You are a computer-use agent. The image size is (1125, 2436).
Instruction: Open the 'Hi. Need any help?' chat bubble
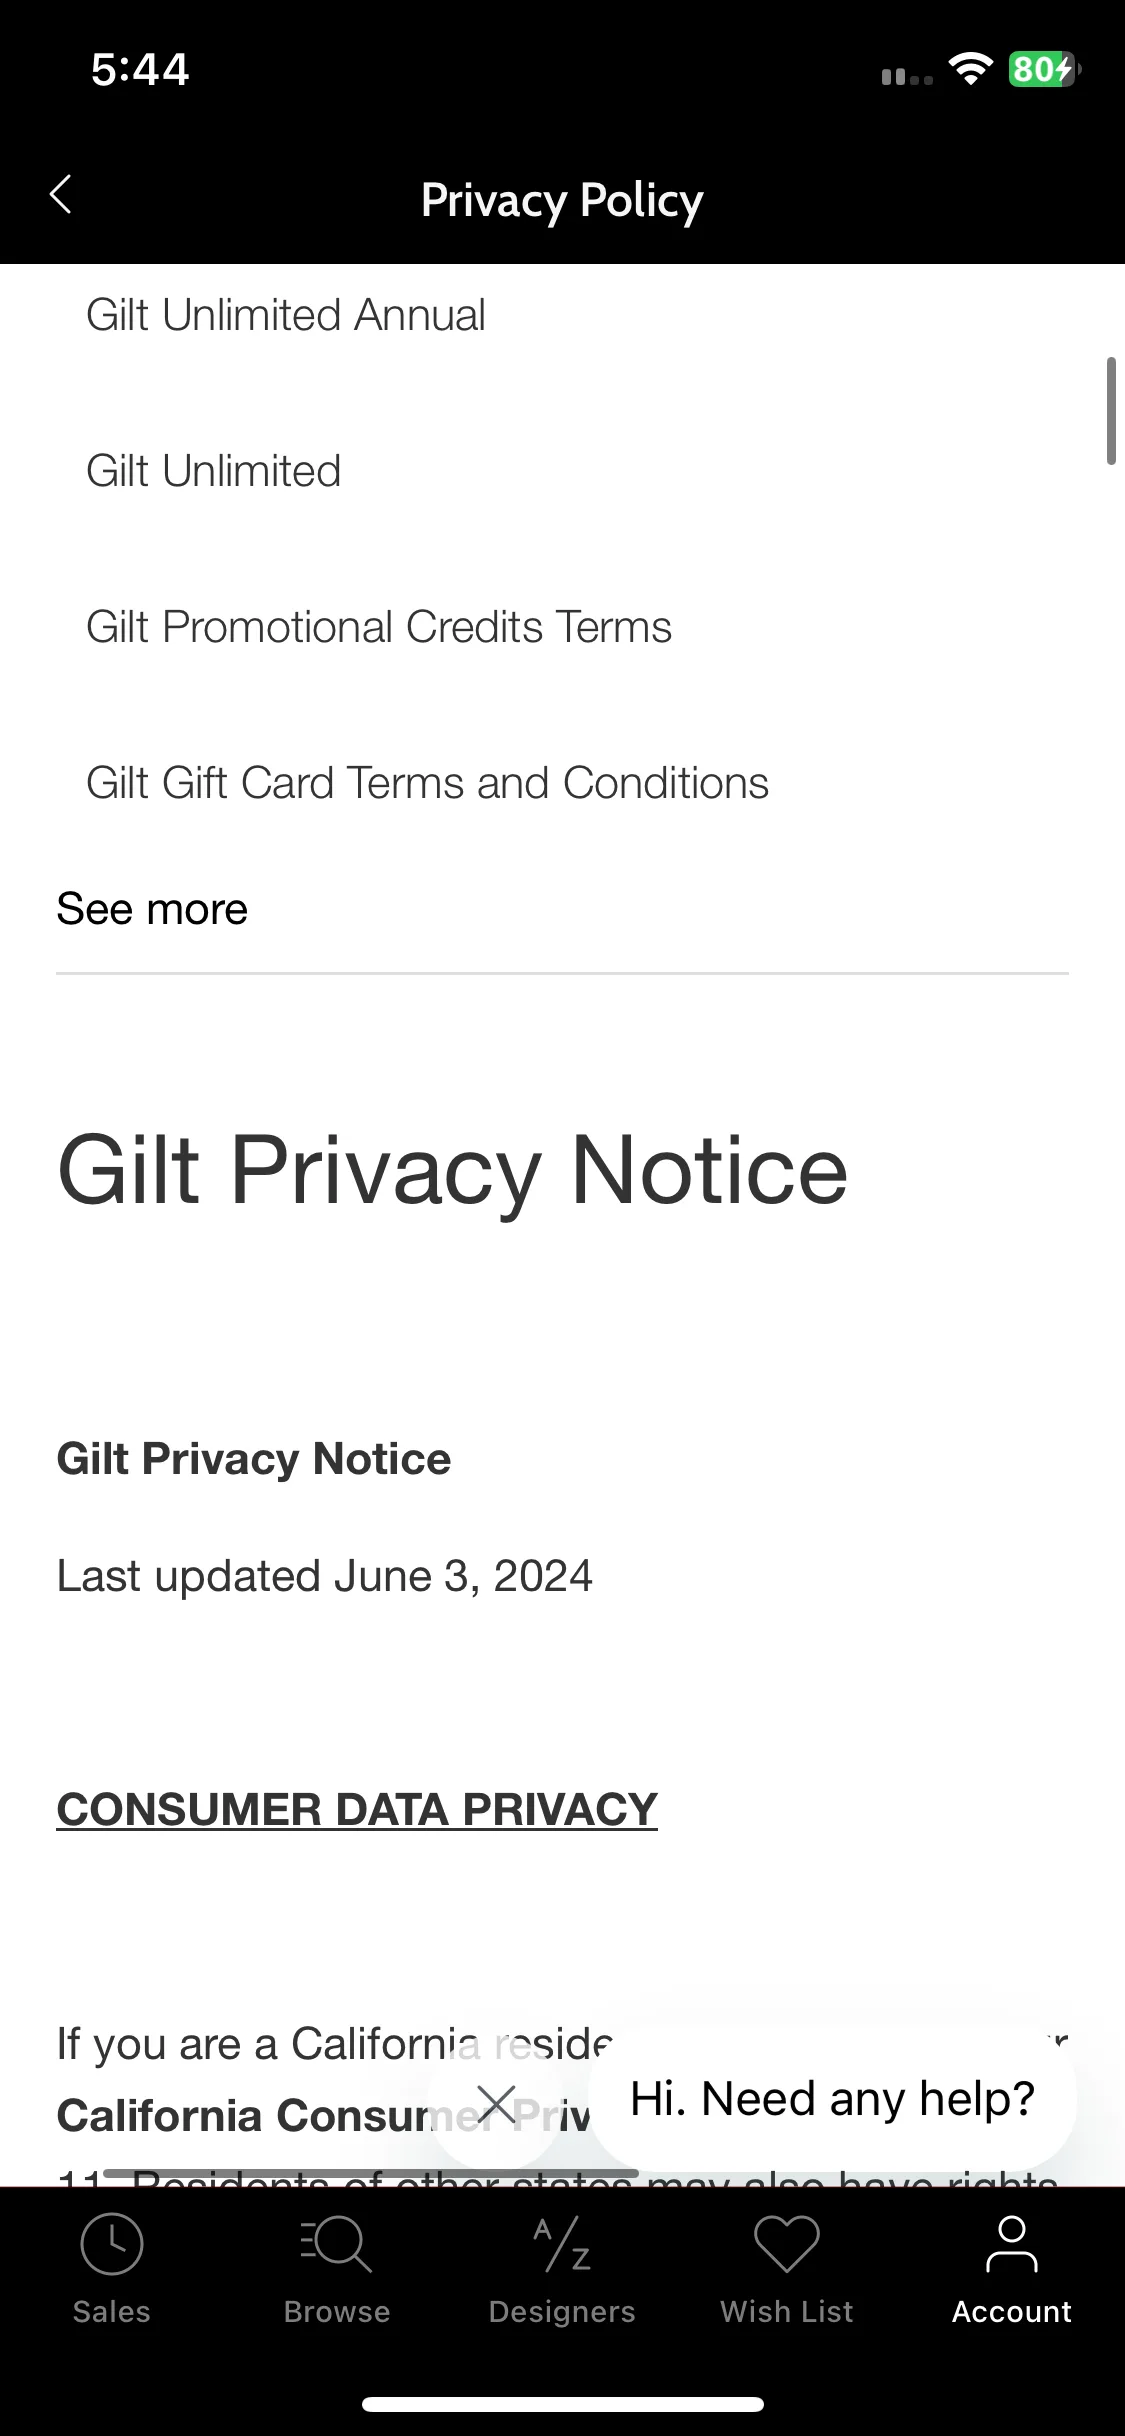832,2098
